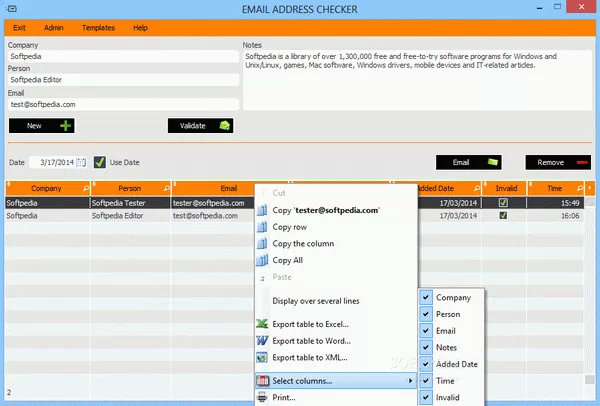The width and height of the screenshot is (600, 406).
Task: Click the XML icon beside Export table to XML
Action: coord(262,357)
